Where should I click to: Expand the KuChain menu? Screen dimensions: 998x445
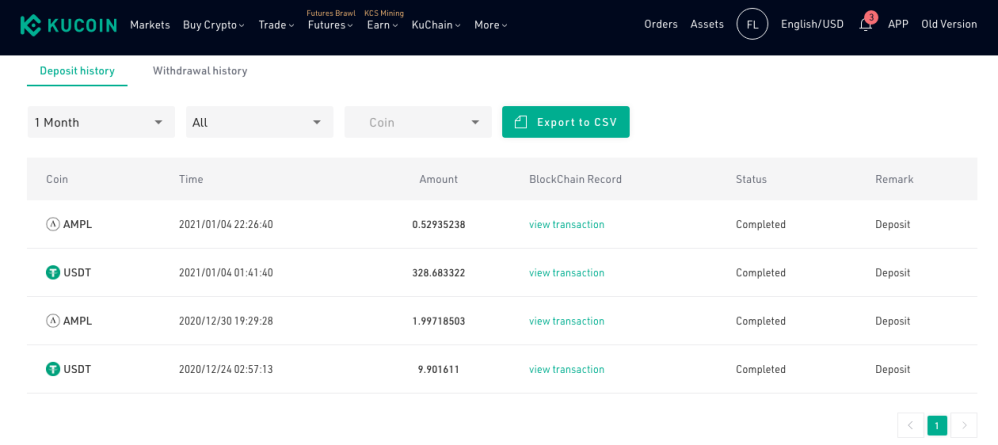tap(436, 25)
